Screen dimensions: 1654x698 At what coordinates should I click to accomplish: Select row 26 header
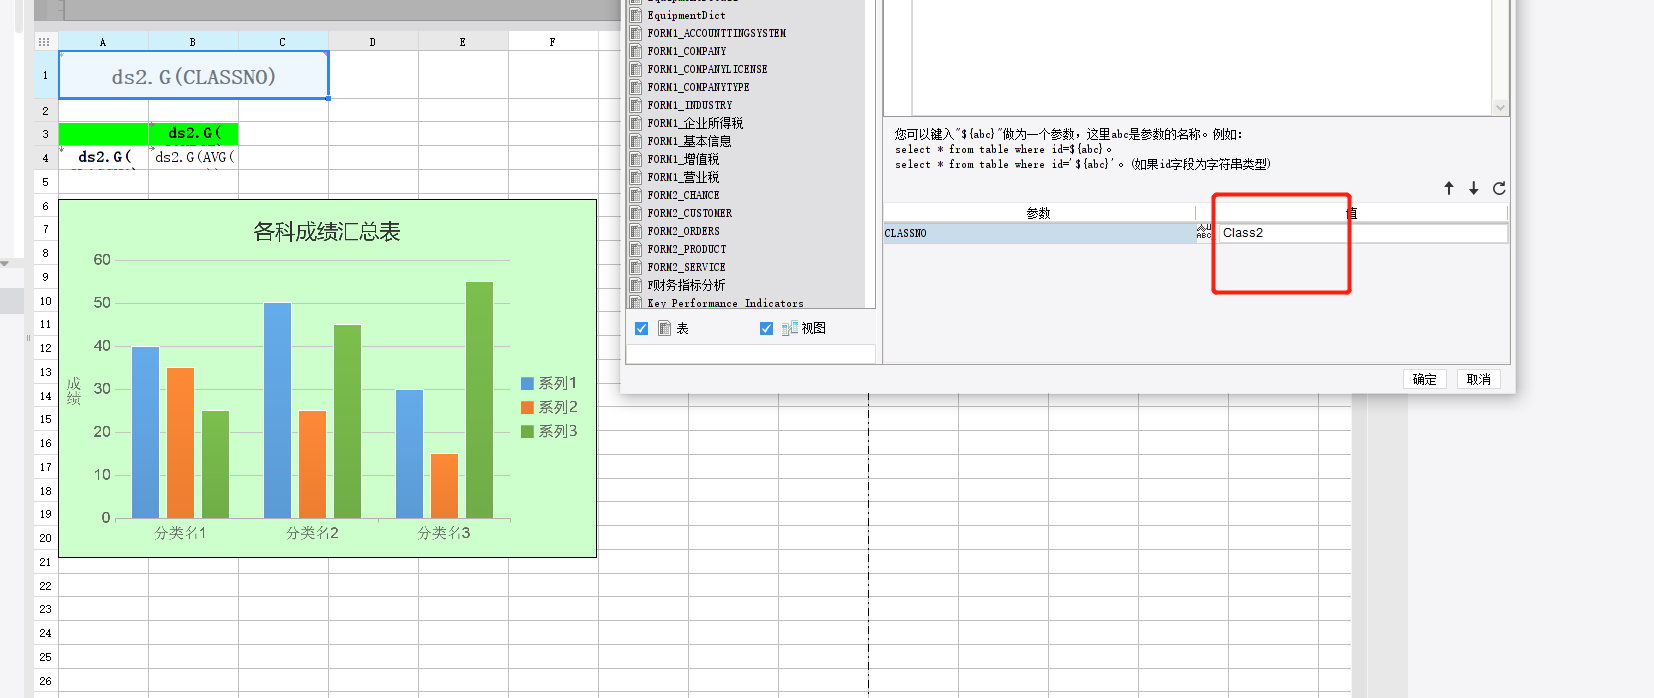[x=45, y=681]
